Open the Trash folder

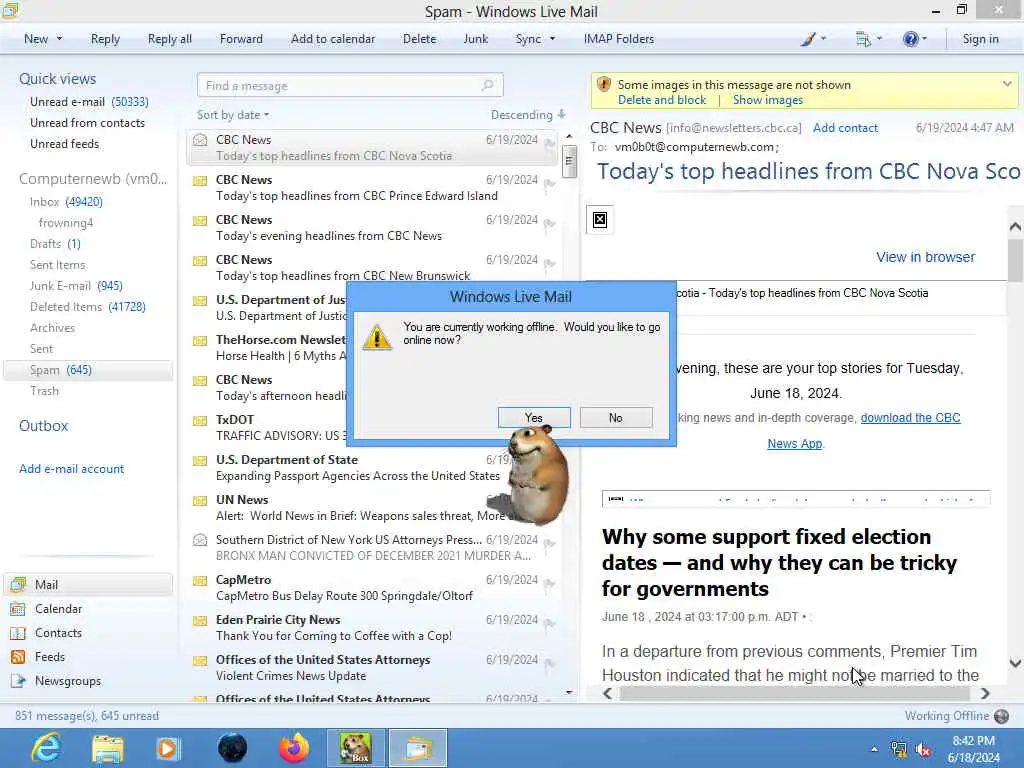pyautogui.click(x=44, y=391)
